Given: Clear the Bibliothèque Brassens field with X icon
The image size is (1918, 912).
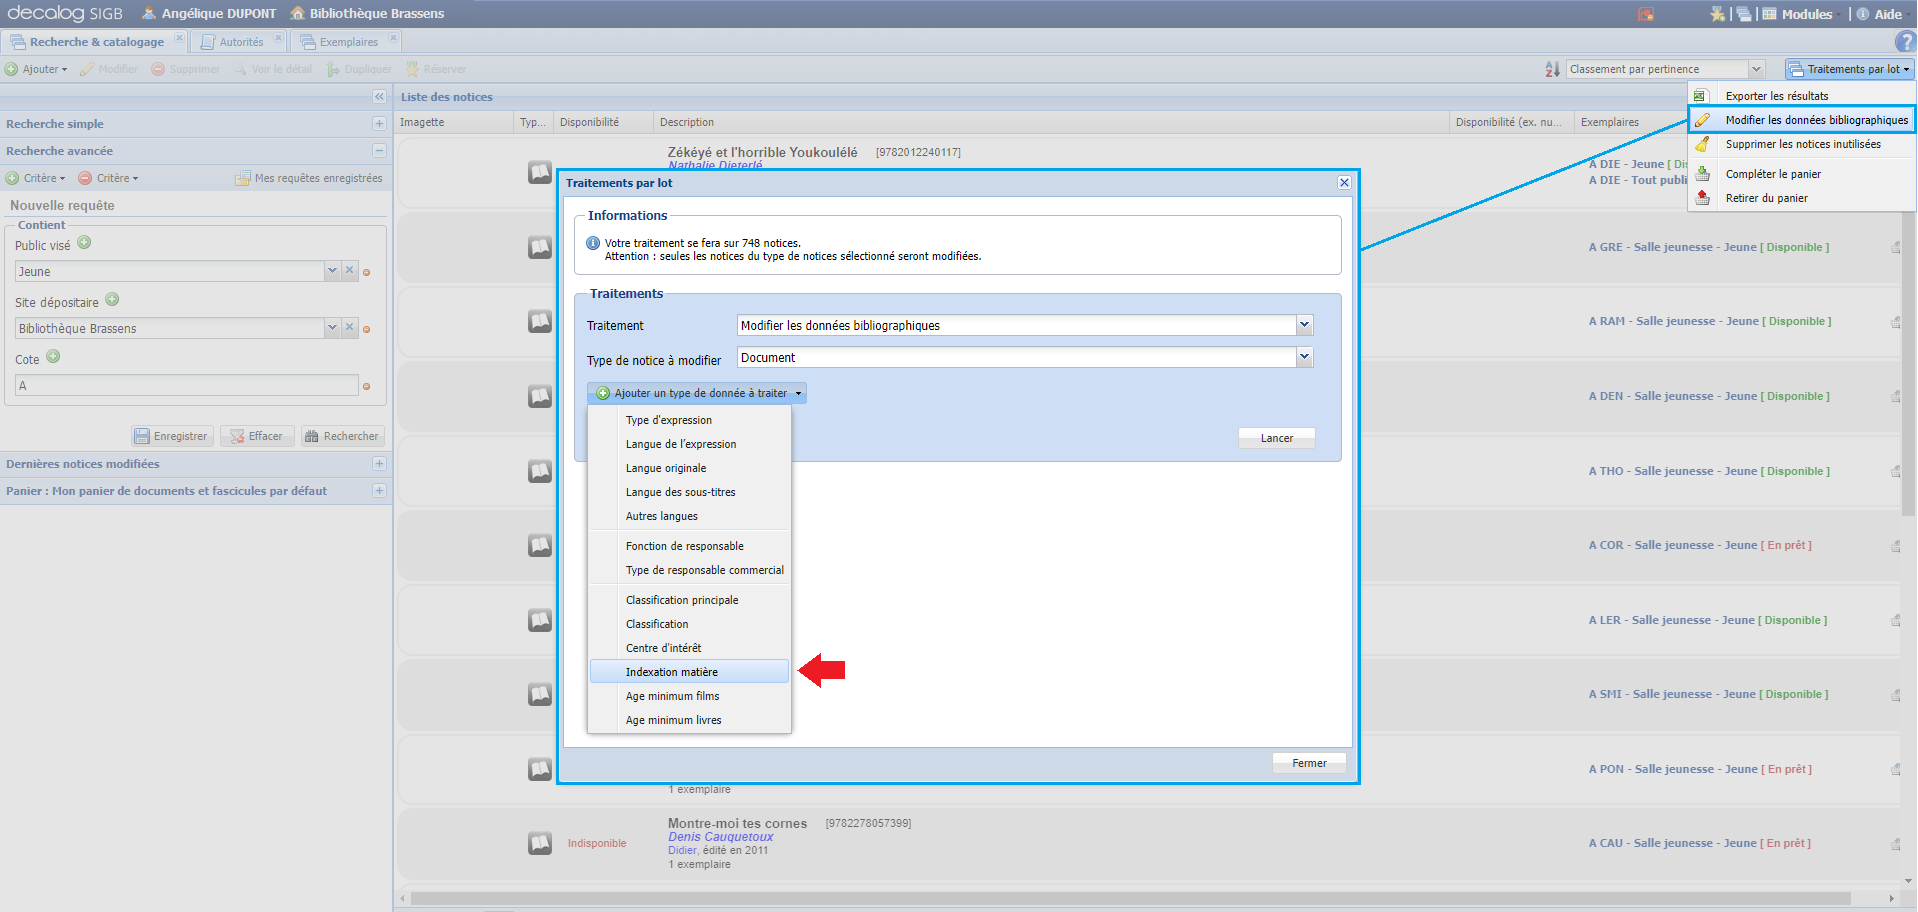Looking at the screenshot, I should [350, 328].
